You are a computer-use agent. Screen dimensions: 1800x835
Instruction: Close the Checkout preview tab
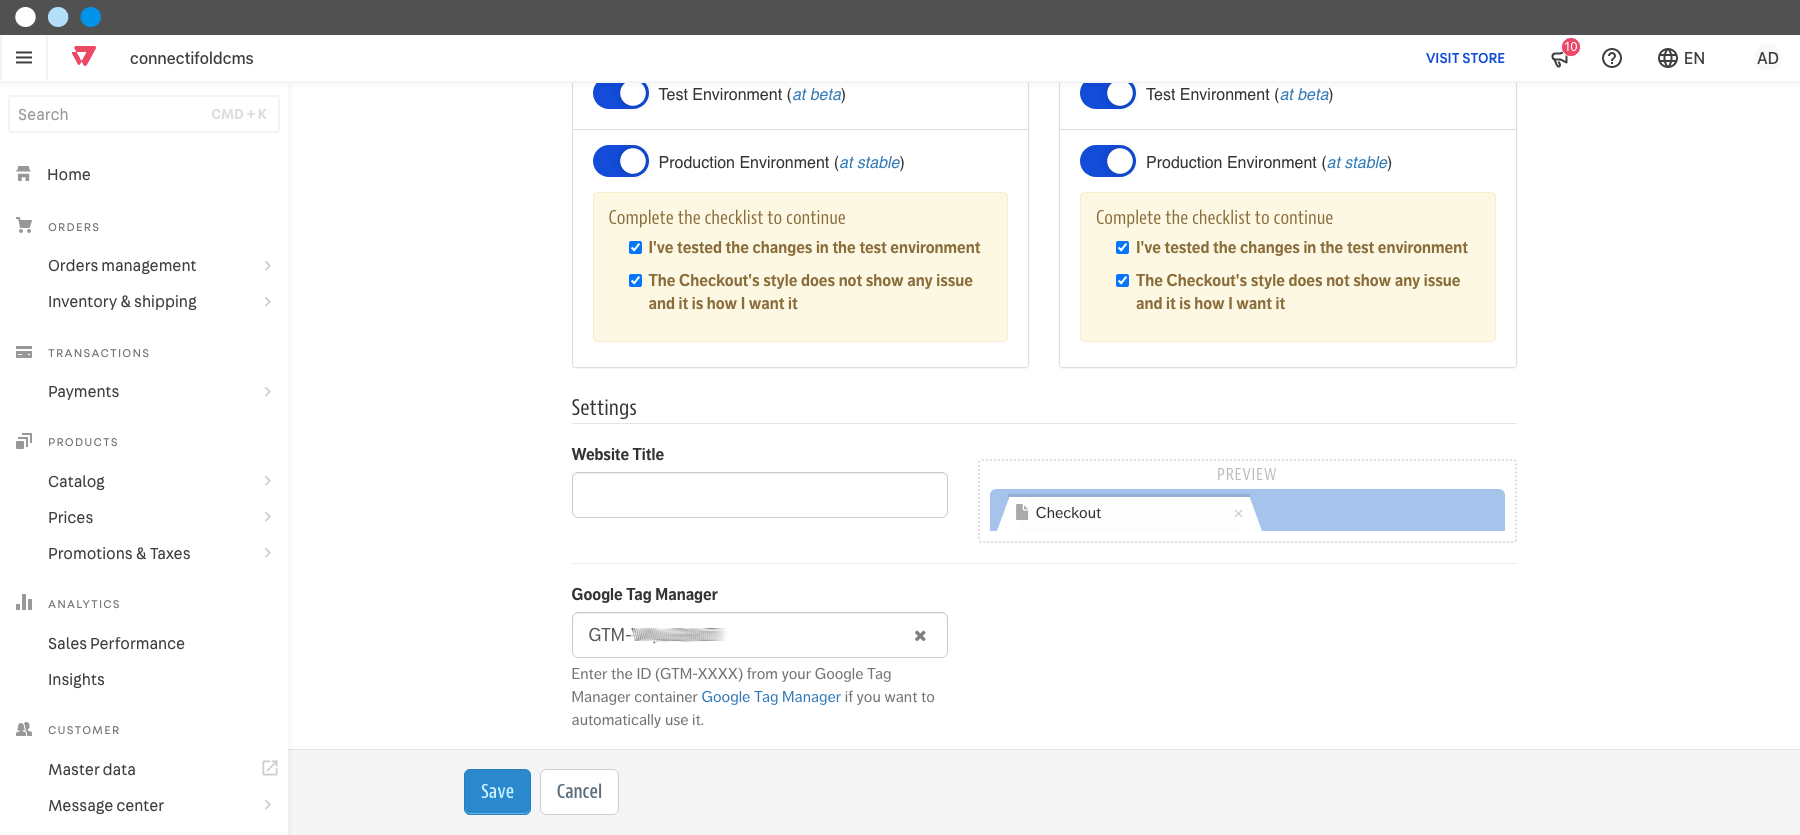[1238, 513]
